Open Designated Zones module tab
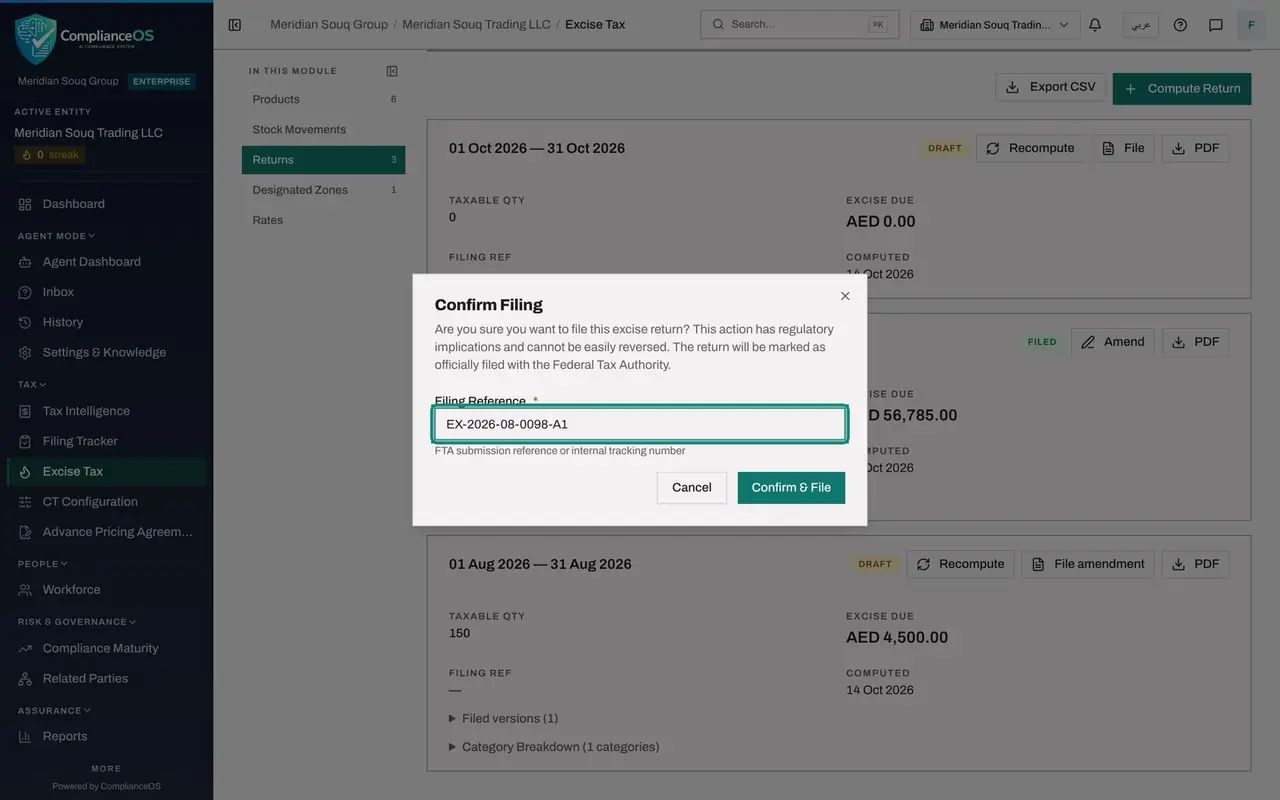Screen dimensions: 1280x800 pyautogui.click(x=323, y=190)
